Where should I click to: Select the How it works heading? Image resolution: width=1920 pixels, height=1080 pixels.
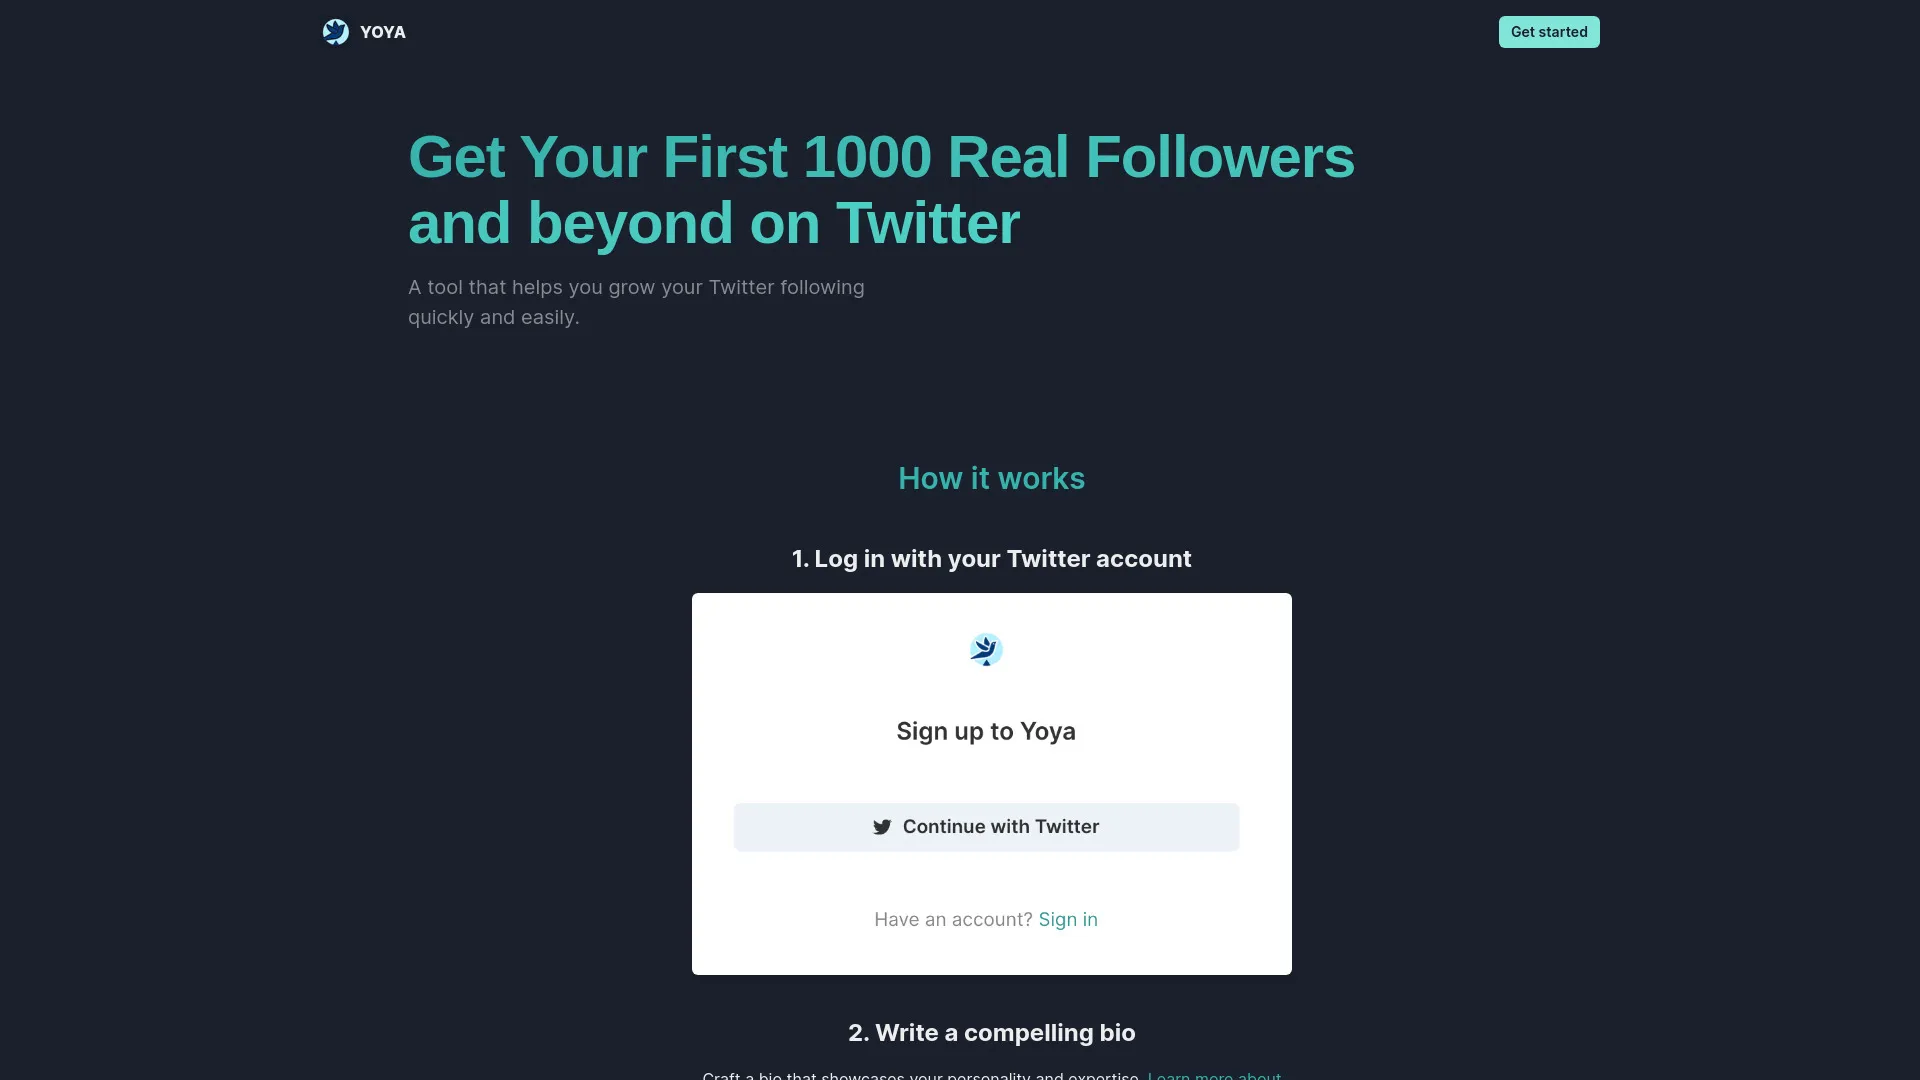coord(991,478)
